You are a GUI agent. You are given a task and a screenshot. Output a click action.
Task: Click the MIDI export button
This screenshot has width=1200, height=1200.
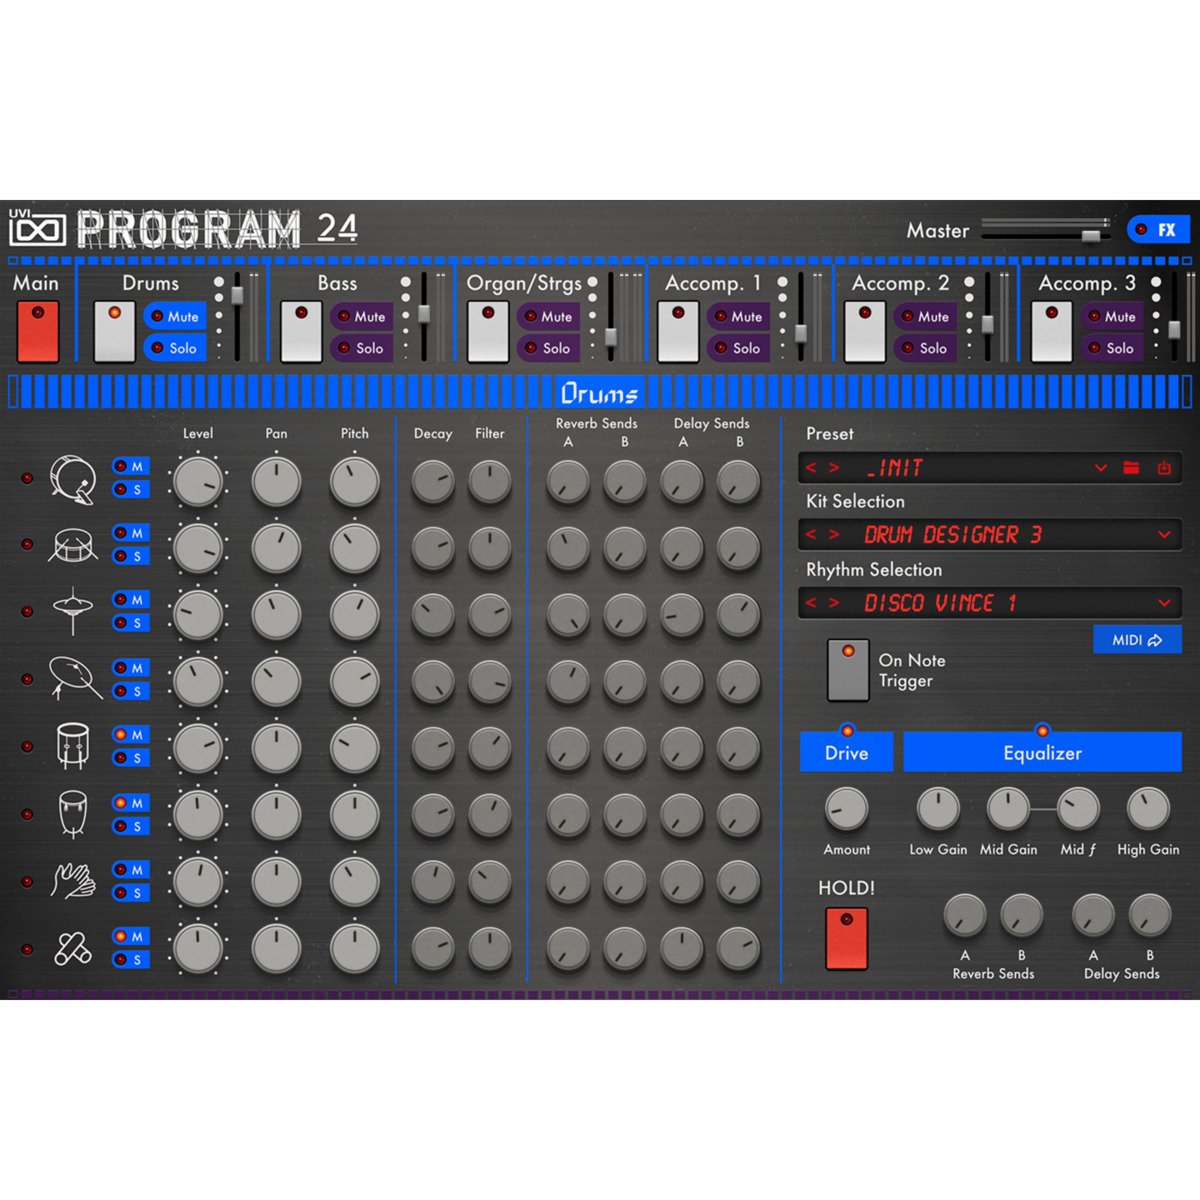click(x=1137, y=640)
